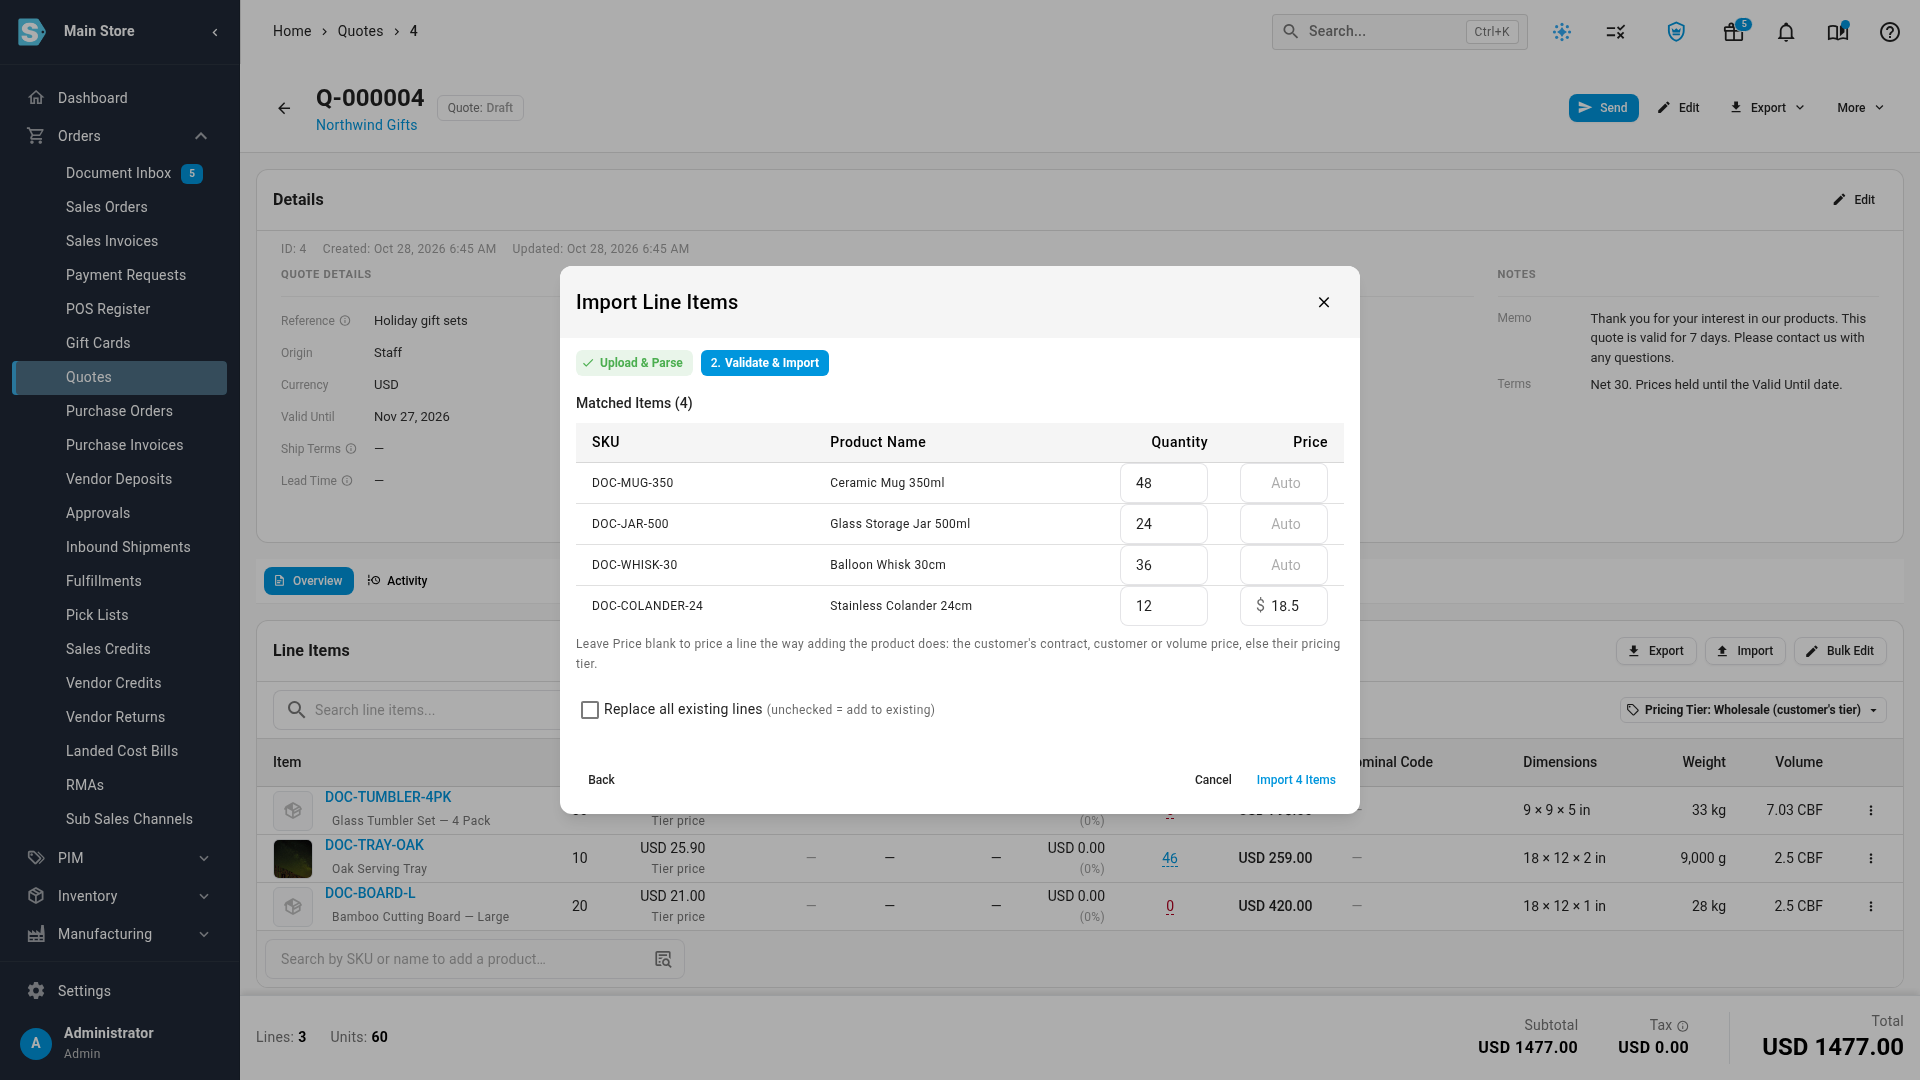The image size is (1920, 1080).
Task: Switch to the Activity tab
Action: pos(397,581)
